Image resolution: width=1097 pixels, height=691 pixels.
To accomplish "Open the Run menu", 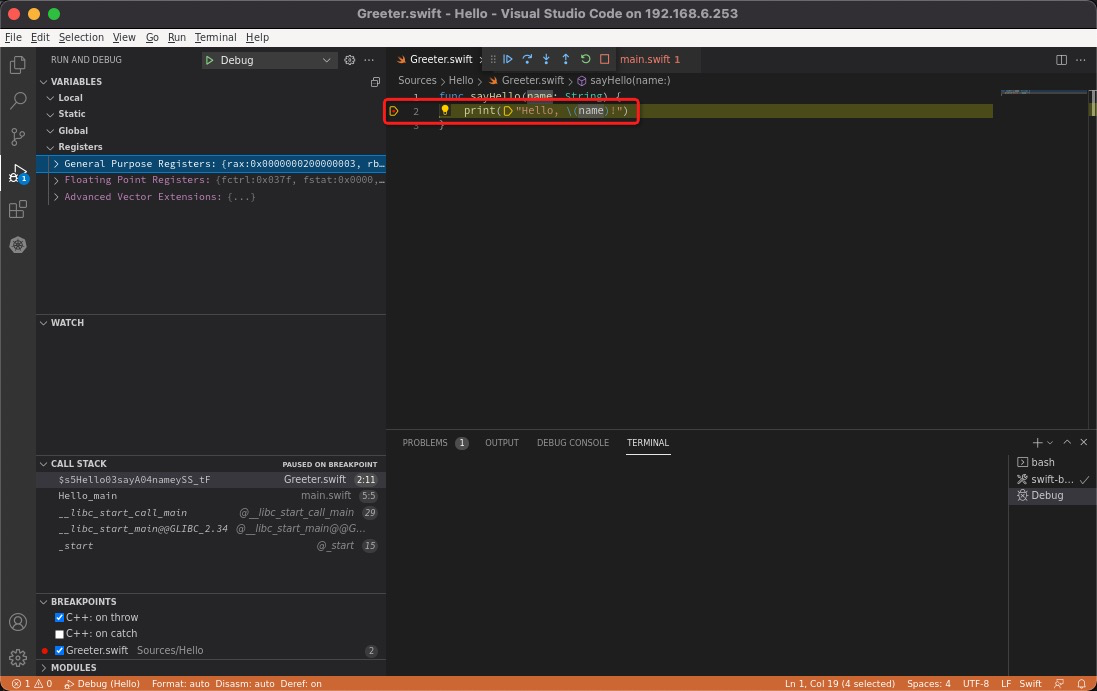I will pyautogui.click(x=177, y=37).
